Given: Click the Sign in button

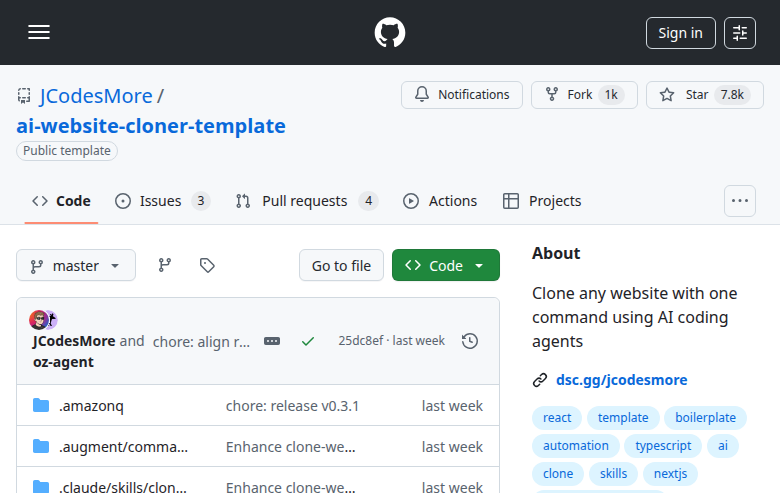Looking at the screenshot, I should [x=681, y=33].
